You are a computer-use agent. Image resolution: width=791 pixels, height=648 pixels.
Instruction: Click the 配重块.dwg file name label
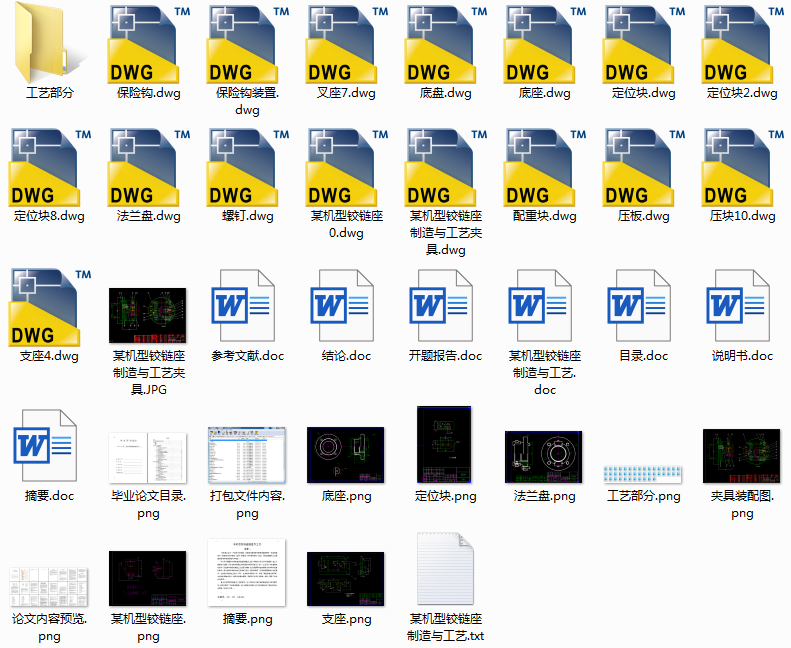(544, 216)
